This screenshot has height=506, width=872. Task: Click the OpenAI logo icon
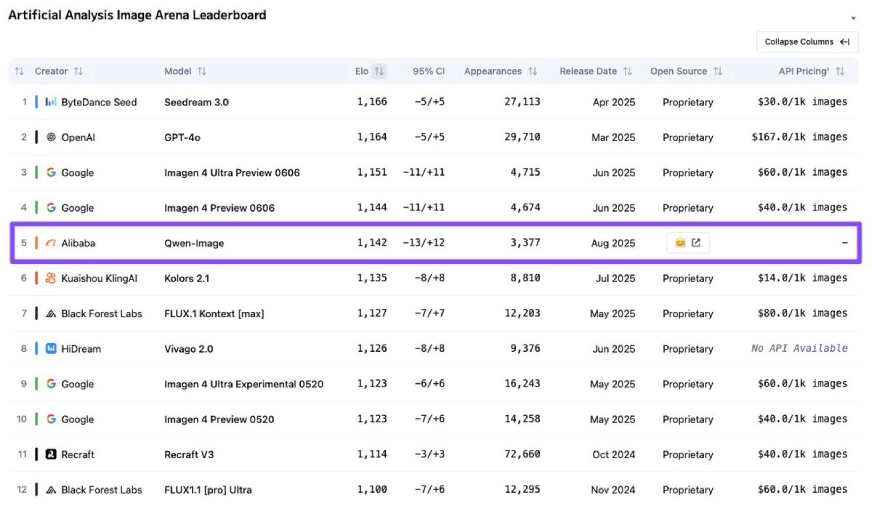(x=51, y=137)
